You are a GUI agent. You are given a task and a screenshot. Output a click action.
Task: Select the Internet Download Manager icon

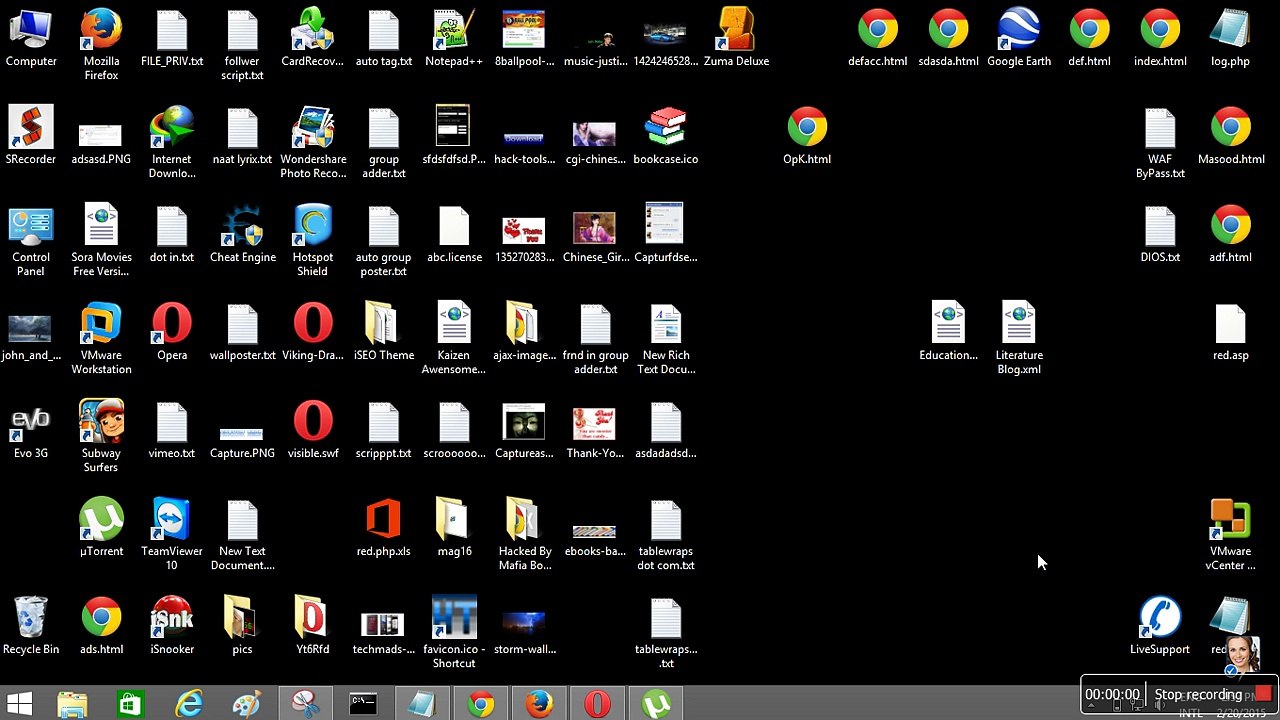(171, 130)
